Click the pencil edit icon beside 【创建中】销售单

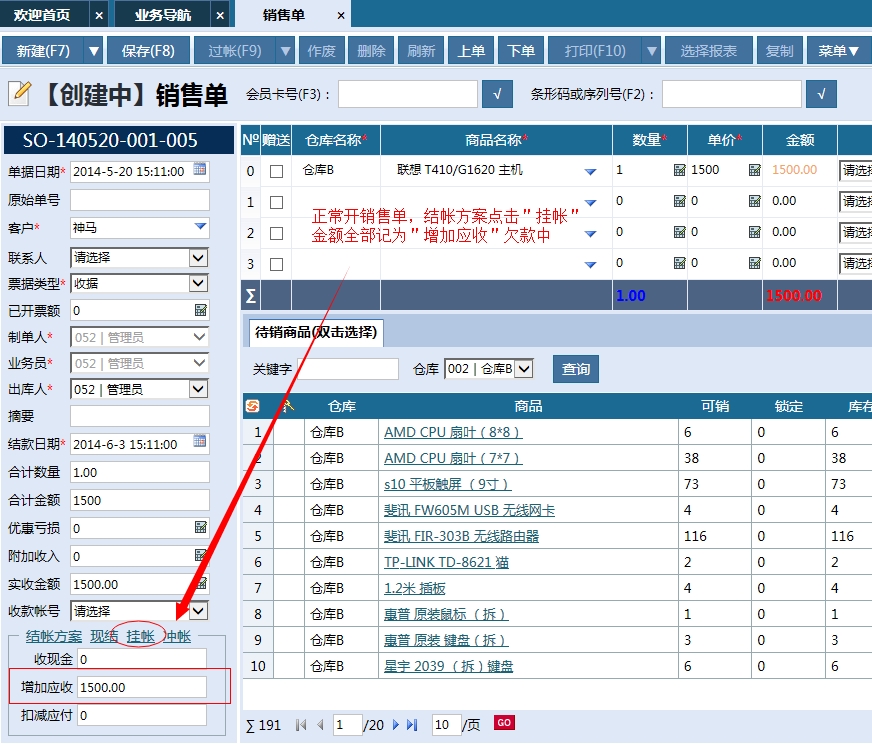tap(20, 92)
